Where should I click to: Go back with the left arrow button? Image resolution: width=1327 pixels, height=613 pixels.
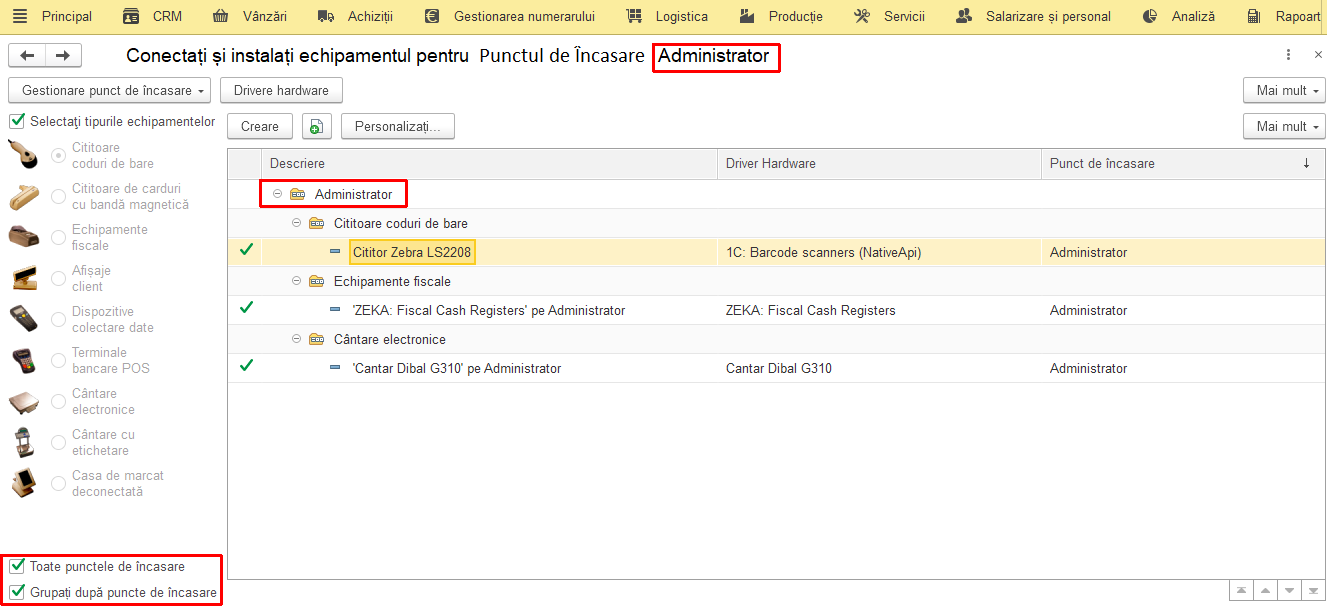click(x=27, y=56)
